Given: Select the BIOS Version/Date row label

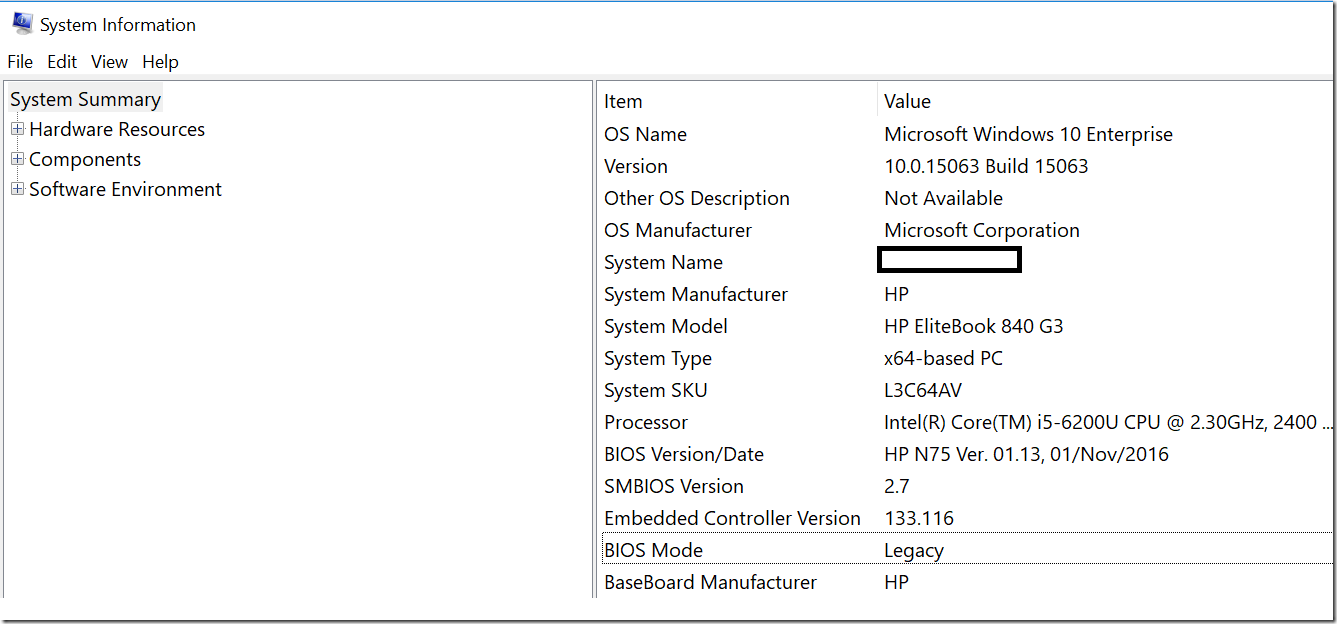Looking at the screenshot, I should [x=684, y=455].
